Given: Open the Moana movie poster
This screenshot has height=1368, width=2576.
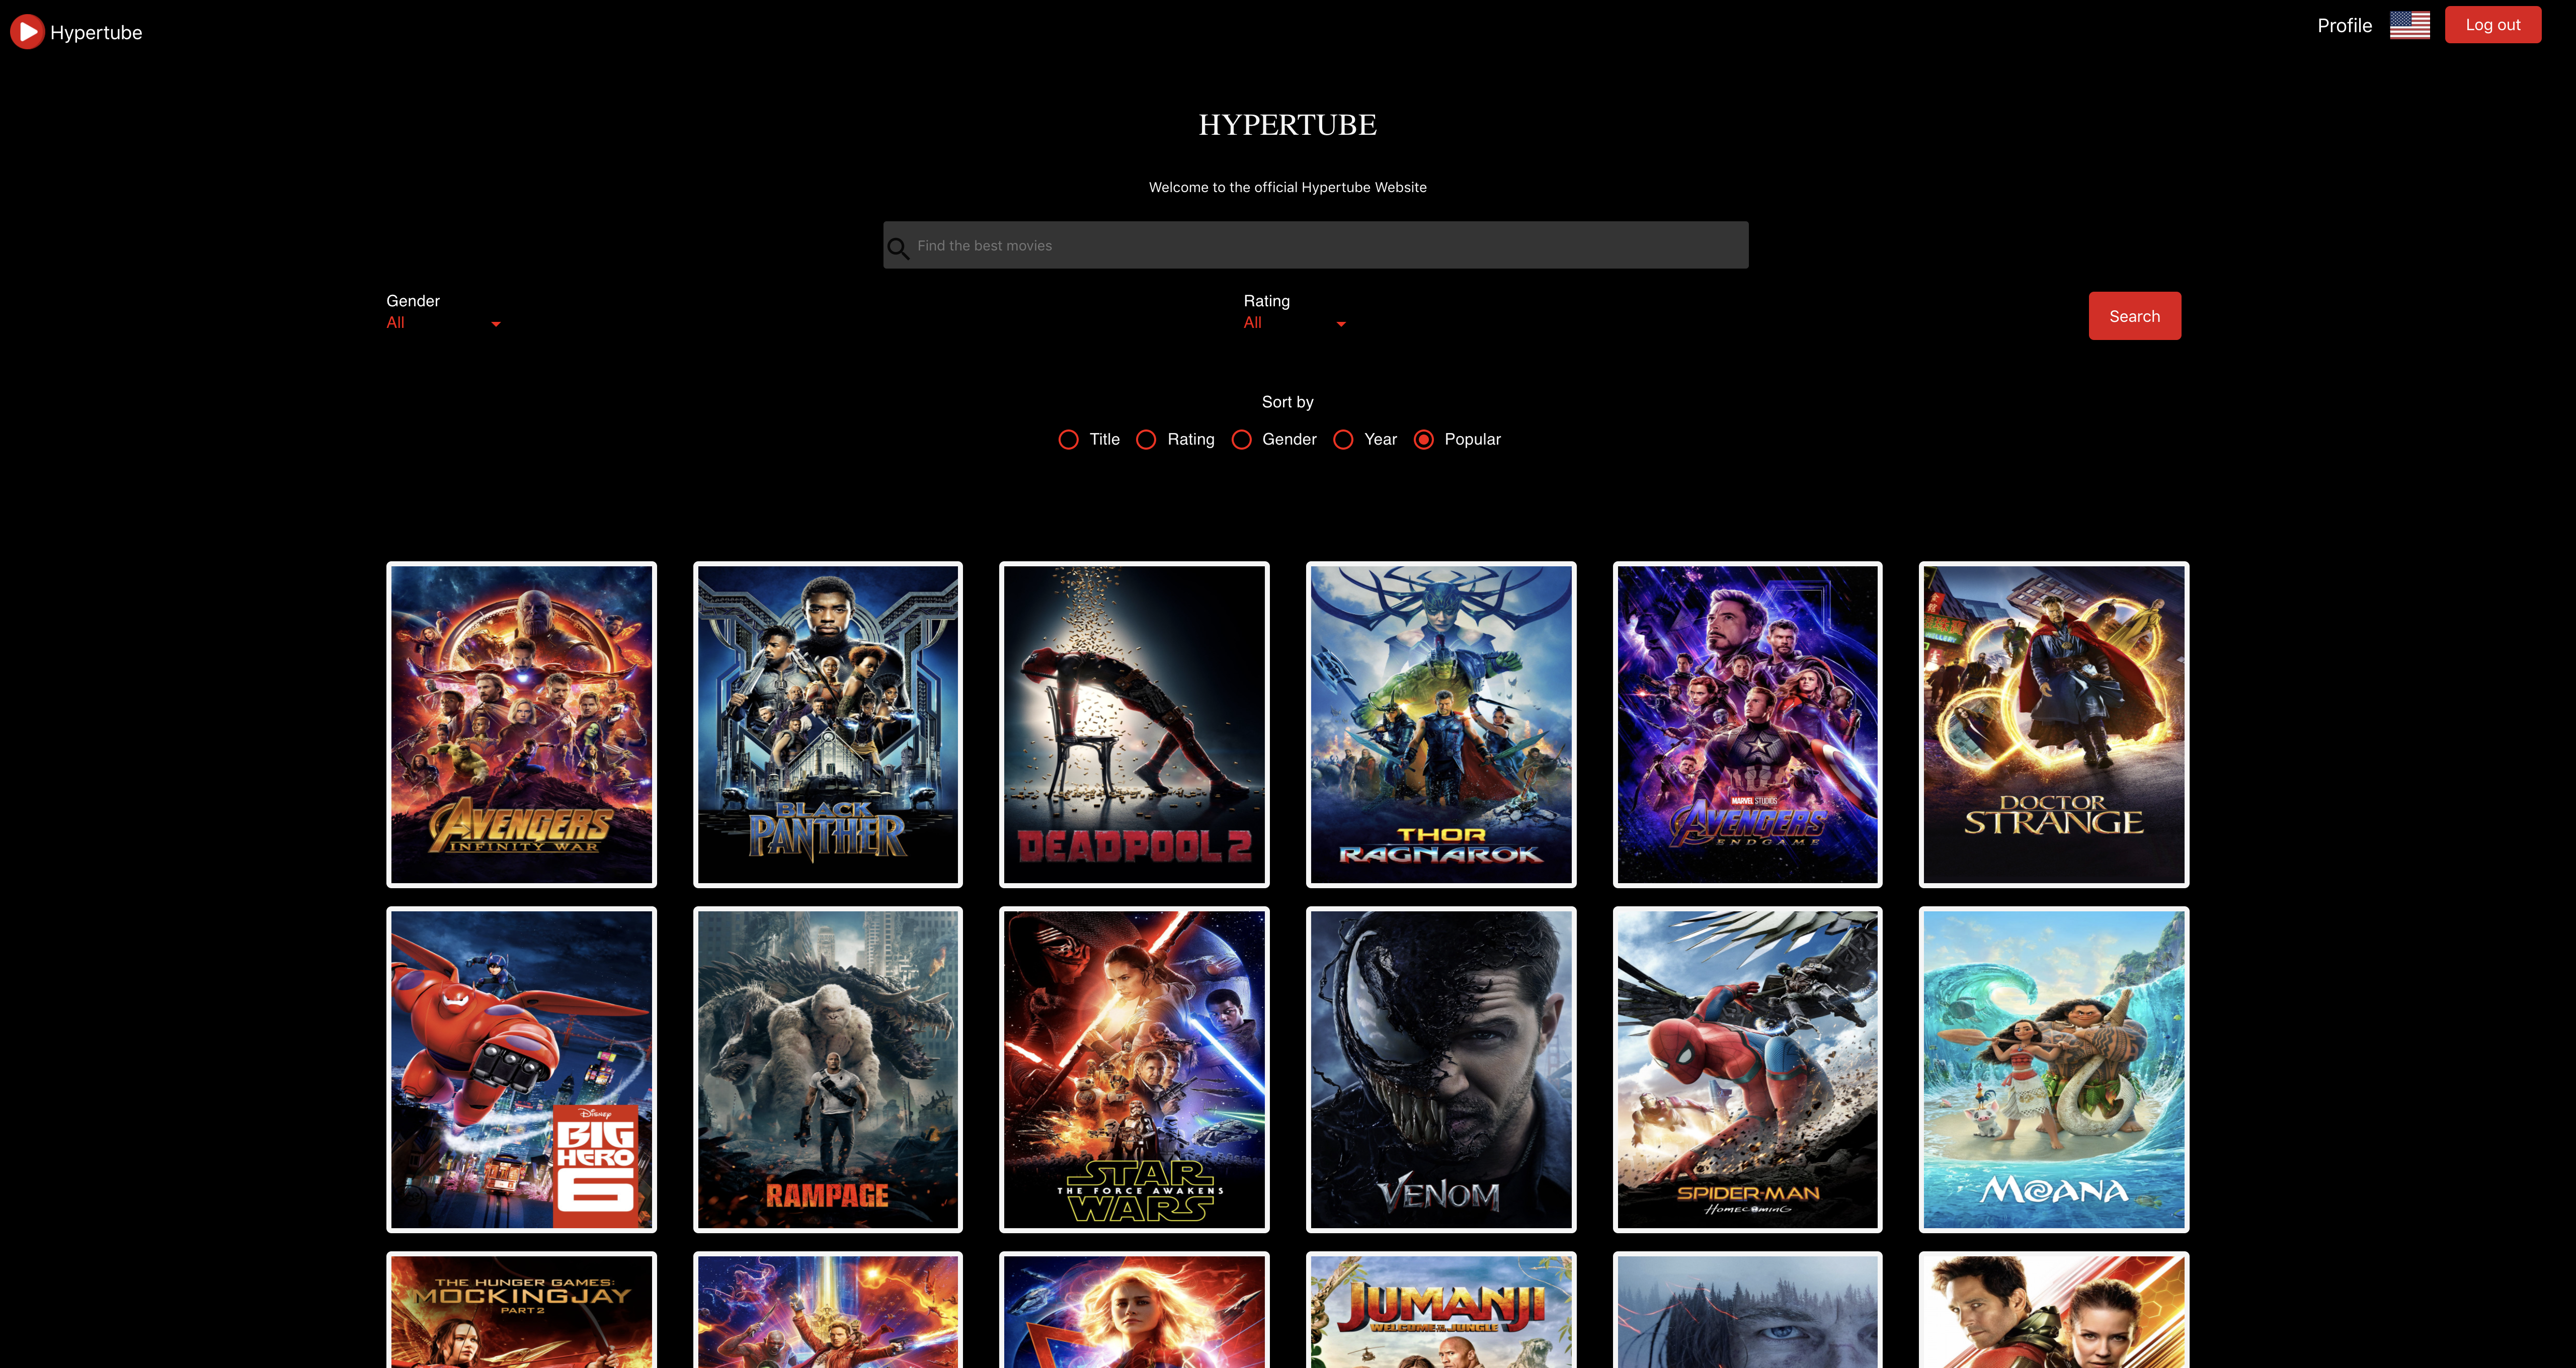Looking at the screenshot, I should [x=2053, y=1069].
